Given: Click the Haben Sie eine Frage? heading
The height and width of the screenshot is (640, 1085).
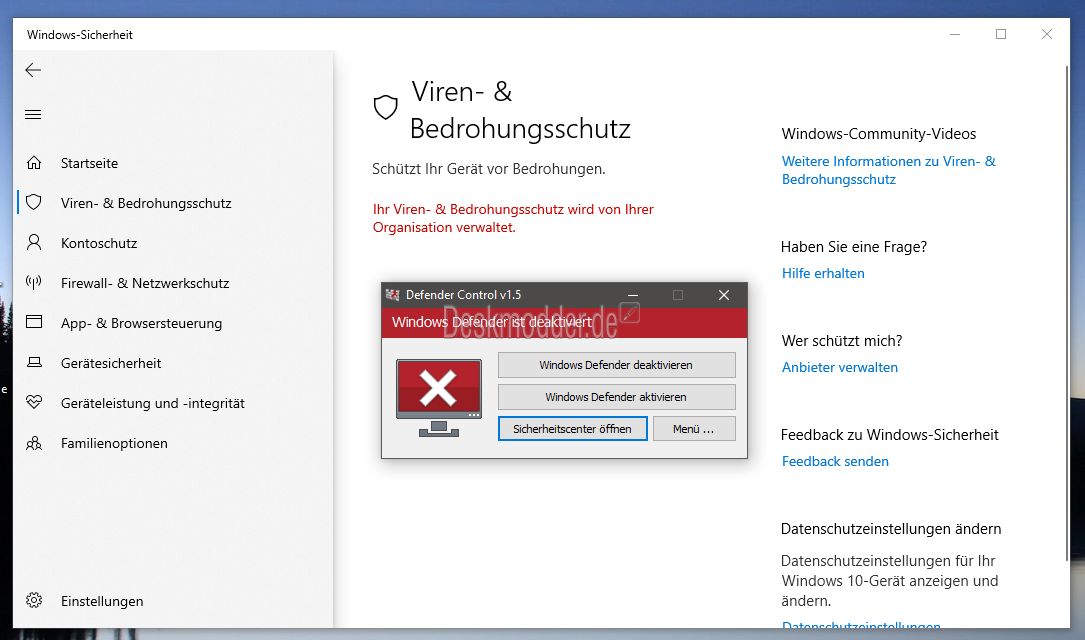Looking at the screenshot, I should click(x=853, y=247).
